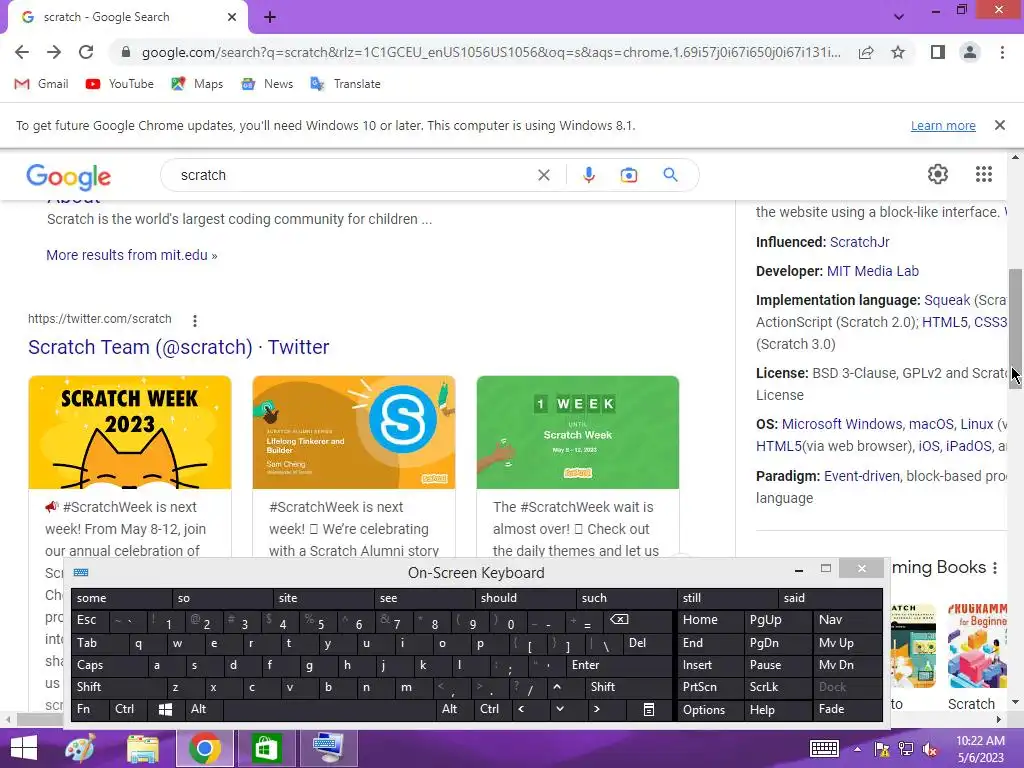The height and width of the screenshot is (768, 1024).
Task: Open Scratch Team Twitter result title
Action: point(178,347)
